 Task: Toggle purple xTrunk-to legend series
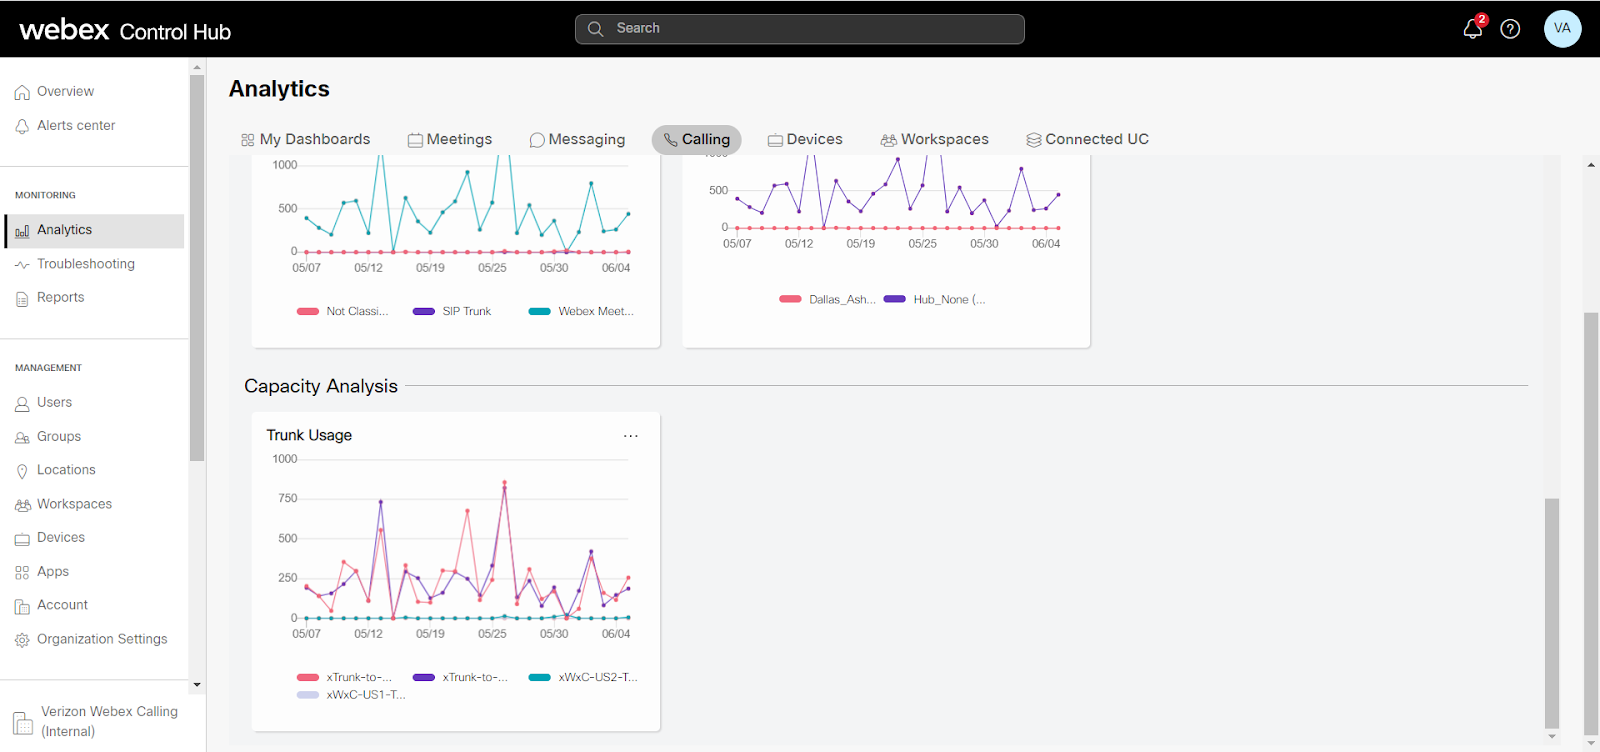tap(460, 677)
